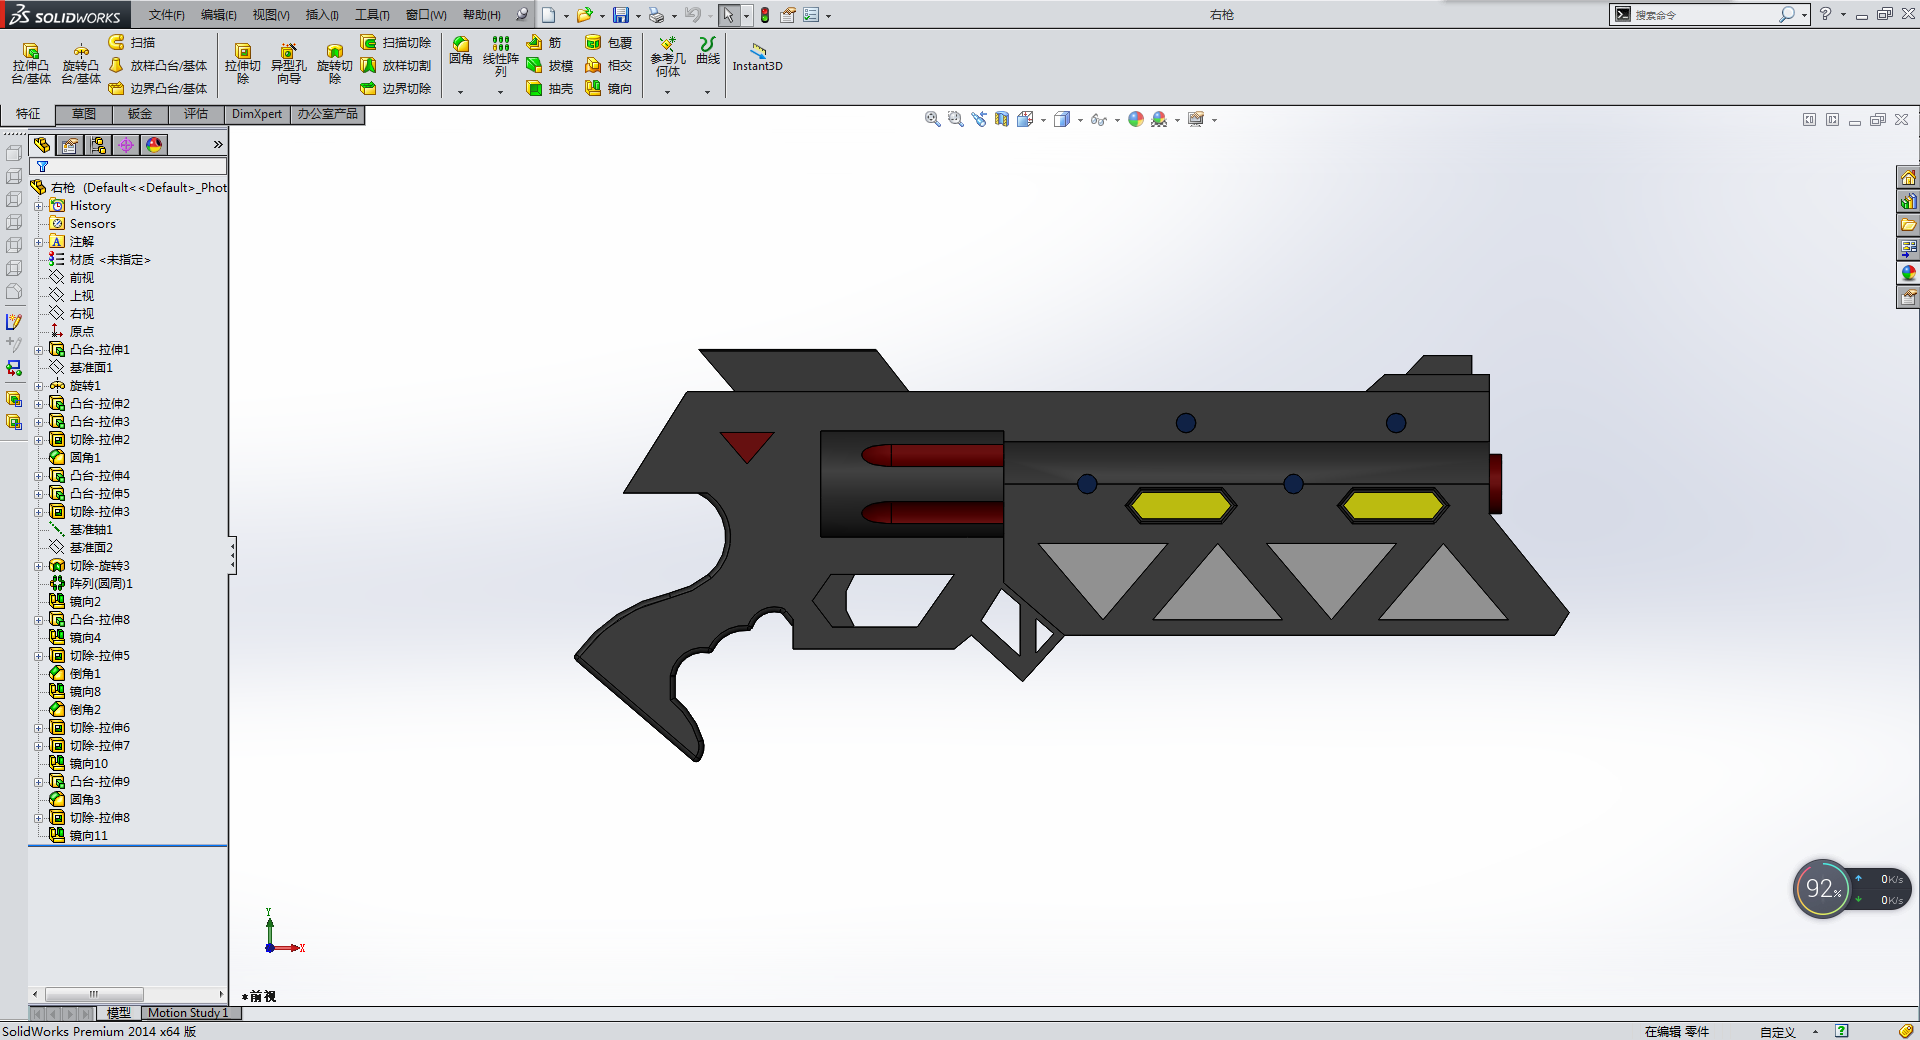
Task: Expand manager tabs with double chevron
Action: [218, 145]
